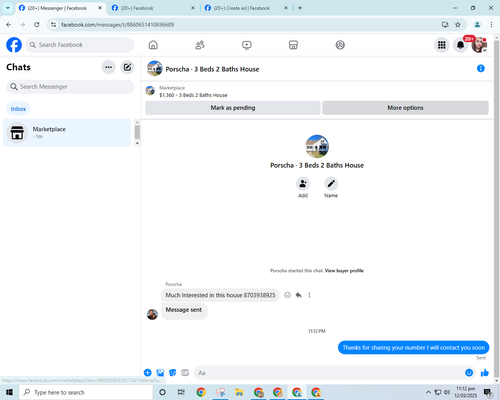
Task: Click chat list scrollbar down arrow
Action: click(137, 143)
